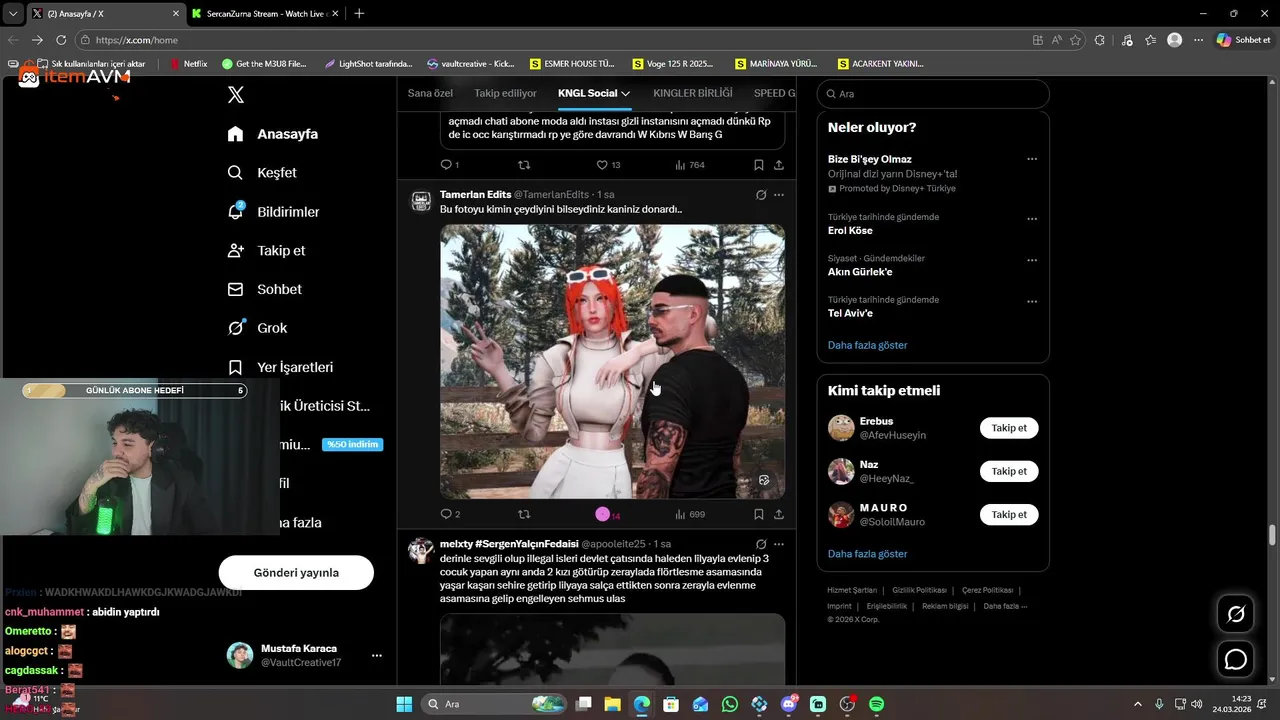
Task: Open options for Tel Aviv'e trend
Action: [x=1032, y=301]
